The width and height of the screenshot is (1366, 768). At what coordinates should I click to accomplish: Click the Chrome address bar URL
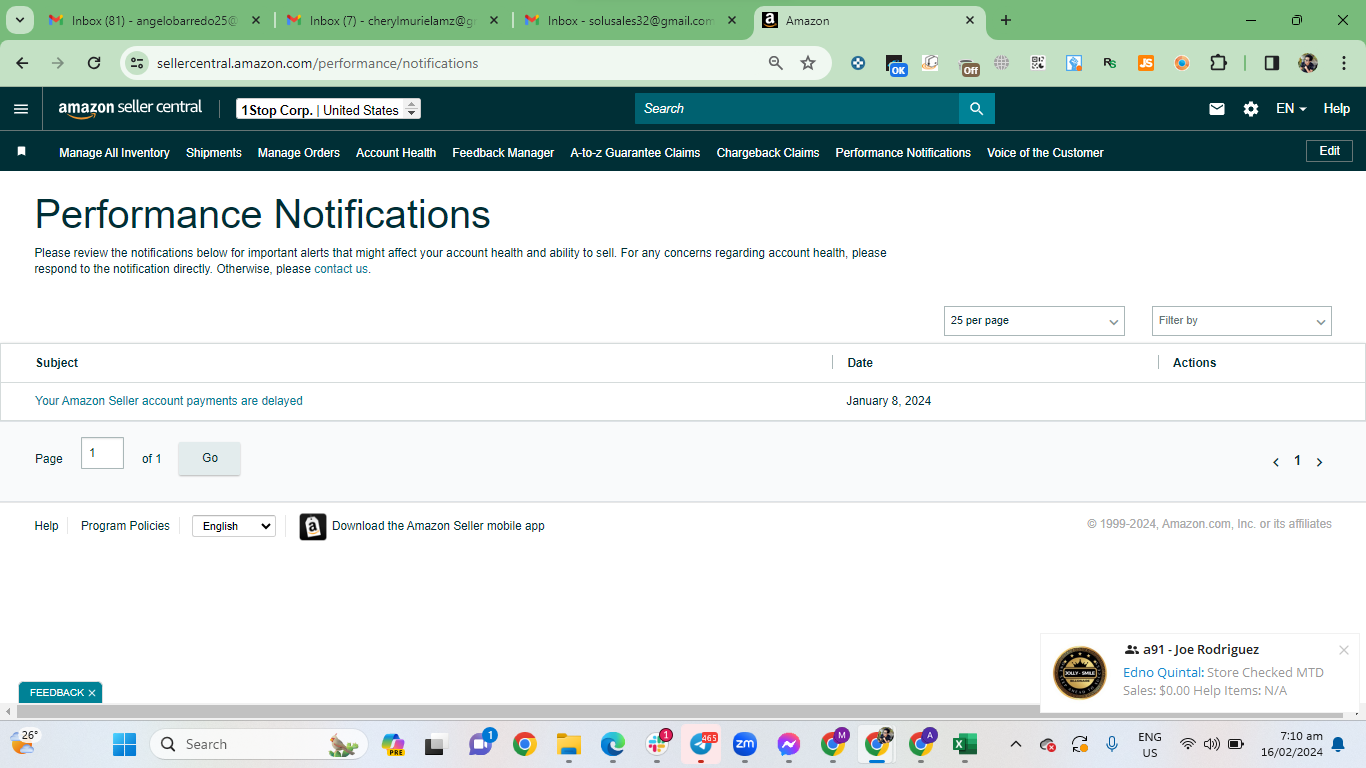pos(318,63)
